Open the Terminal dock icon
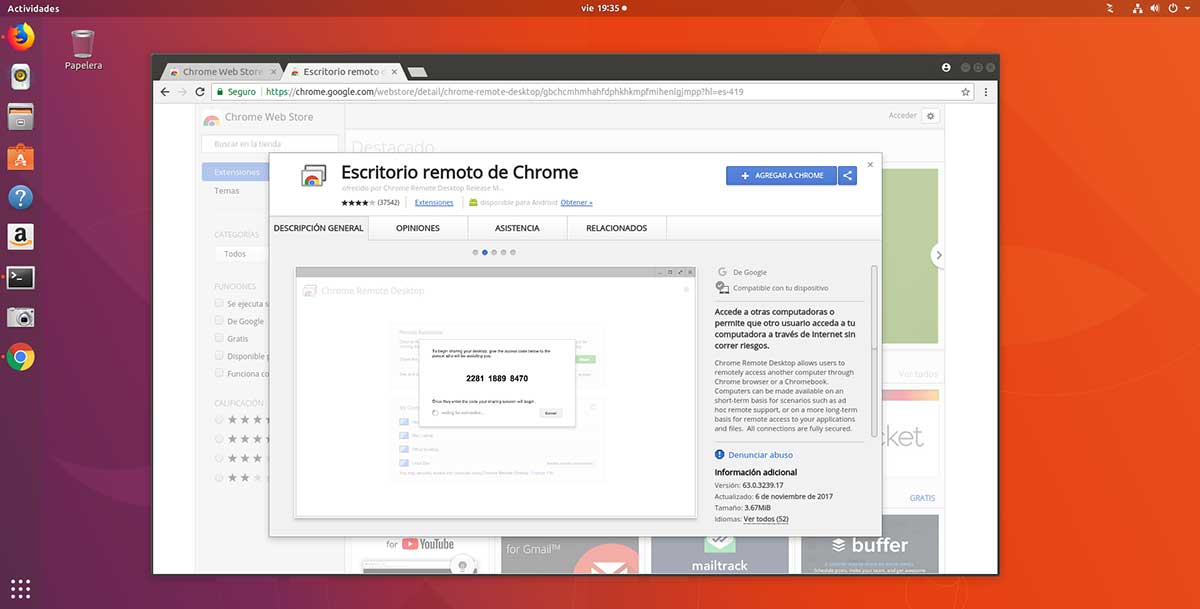This screenshot has height=609, width=1200. pos(21,277)
